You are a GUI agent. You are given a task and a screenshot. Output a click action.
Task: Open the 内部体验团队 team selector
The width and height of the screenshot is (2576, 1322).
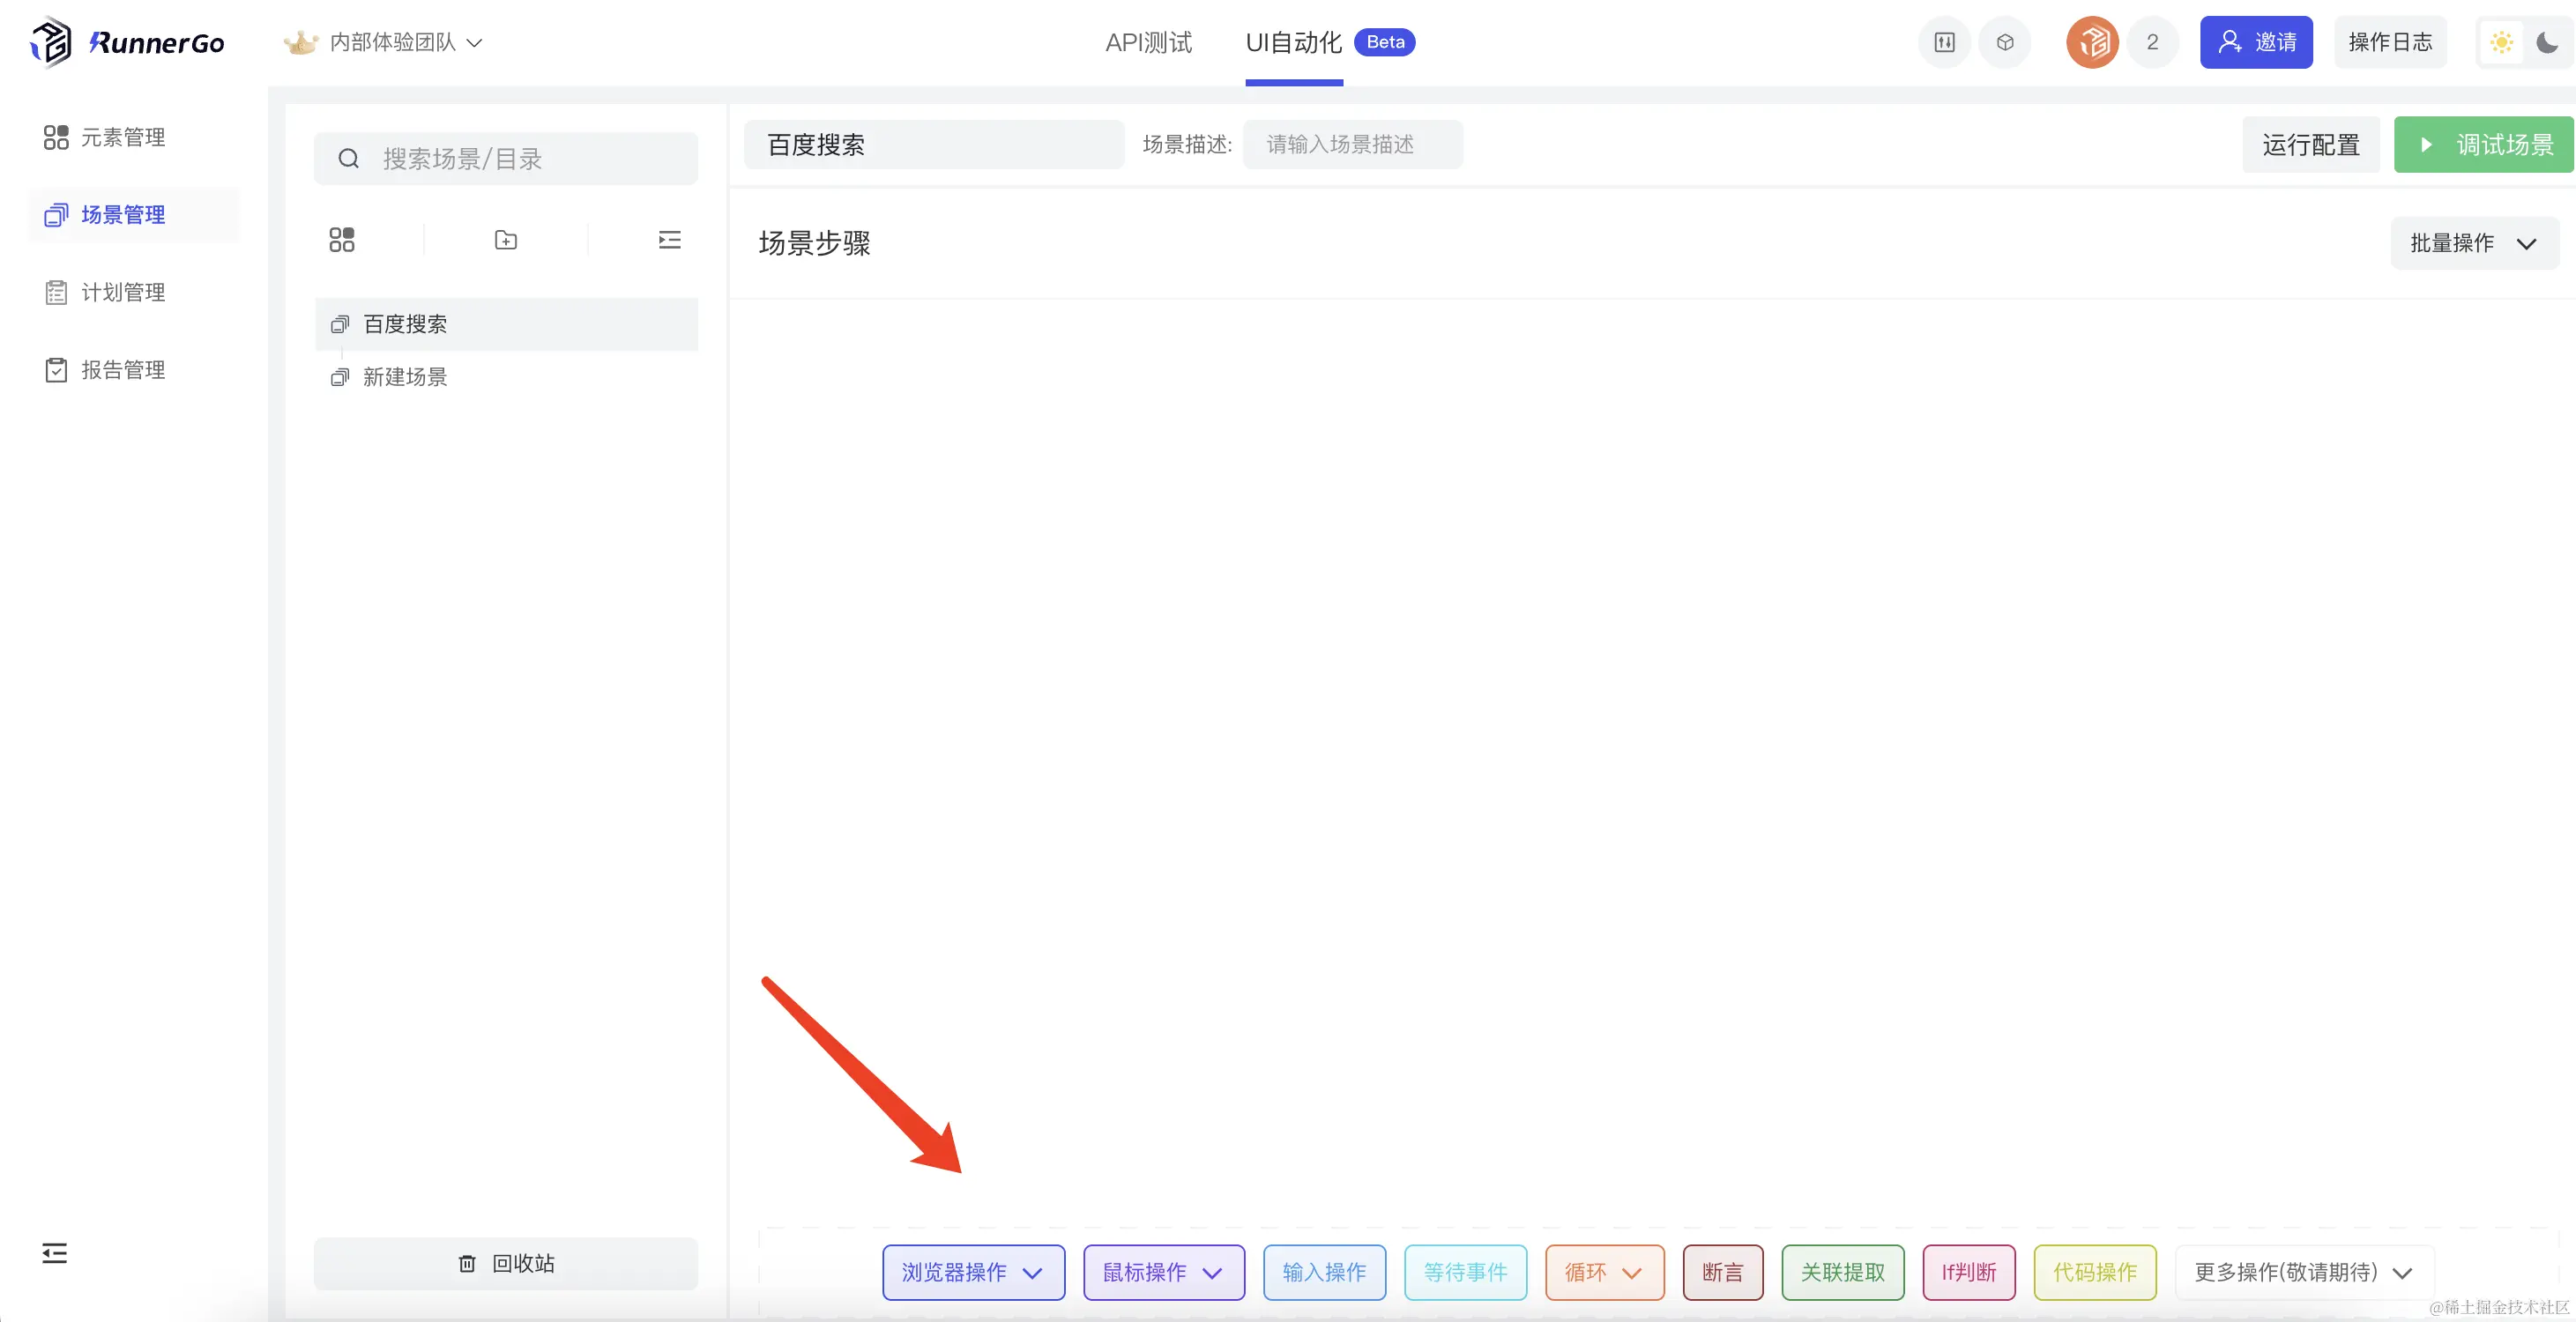394,42
